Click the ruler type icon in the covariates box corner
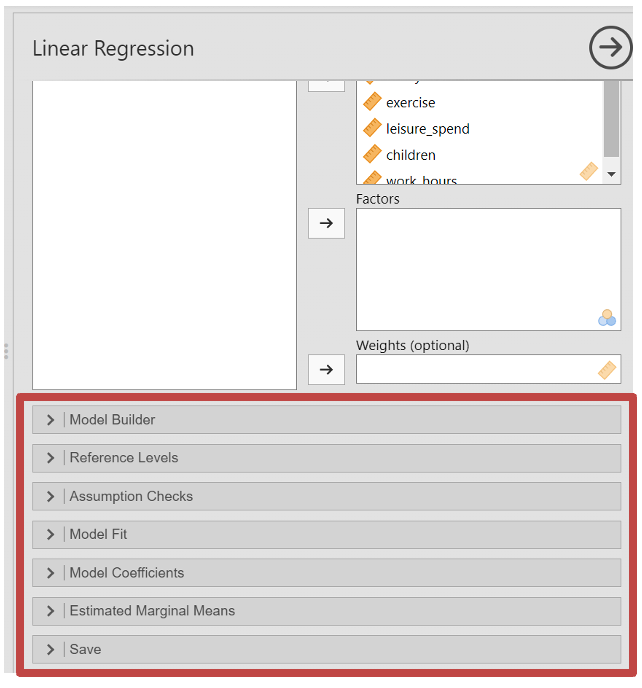Viewport: 642px width, 688px height. click(589, 172)
